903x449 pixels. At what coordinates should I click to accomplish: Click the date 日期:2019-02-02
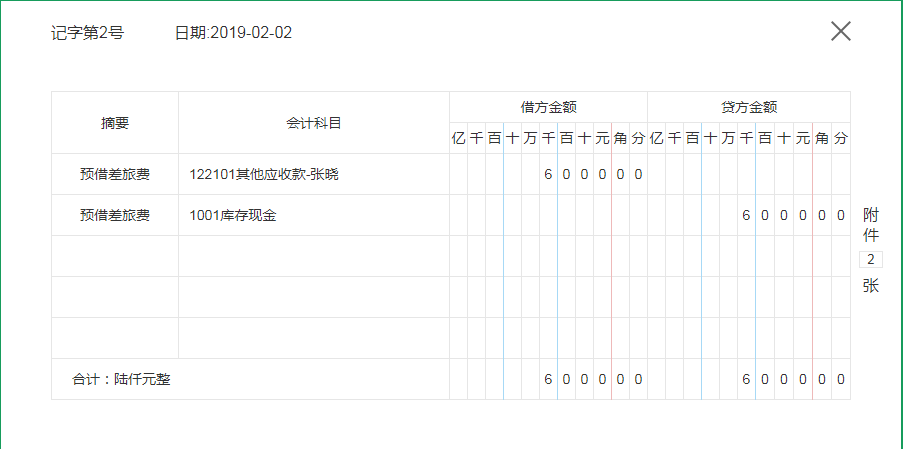click(x=233, y=33)
